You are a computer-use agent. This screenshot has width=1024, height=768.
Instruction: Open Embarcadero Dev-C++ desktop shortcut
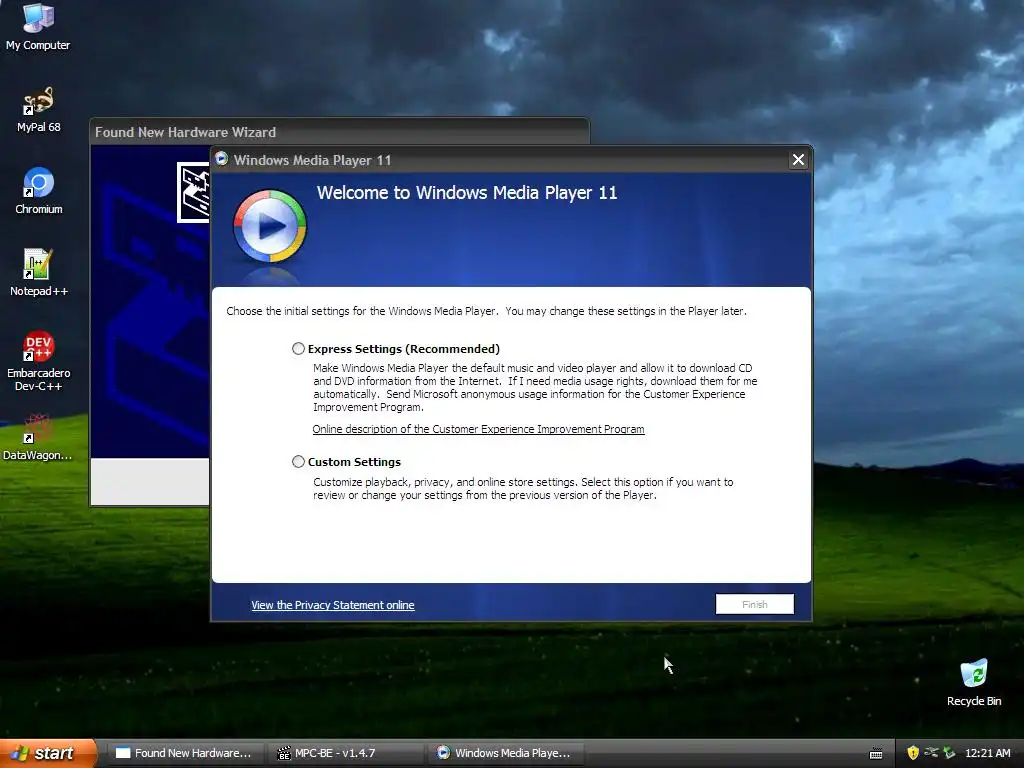click(x=39, y=361)
